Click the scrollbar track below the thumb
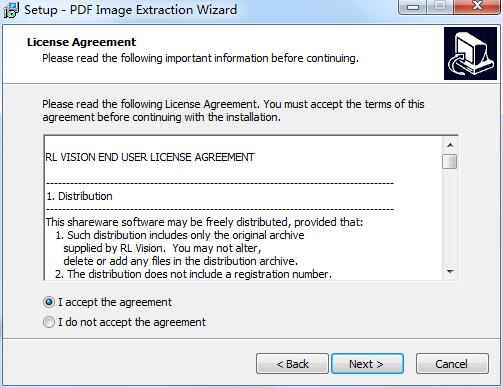Viewport: 503px width, 388px height. (450, 217)
